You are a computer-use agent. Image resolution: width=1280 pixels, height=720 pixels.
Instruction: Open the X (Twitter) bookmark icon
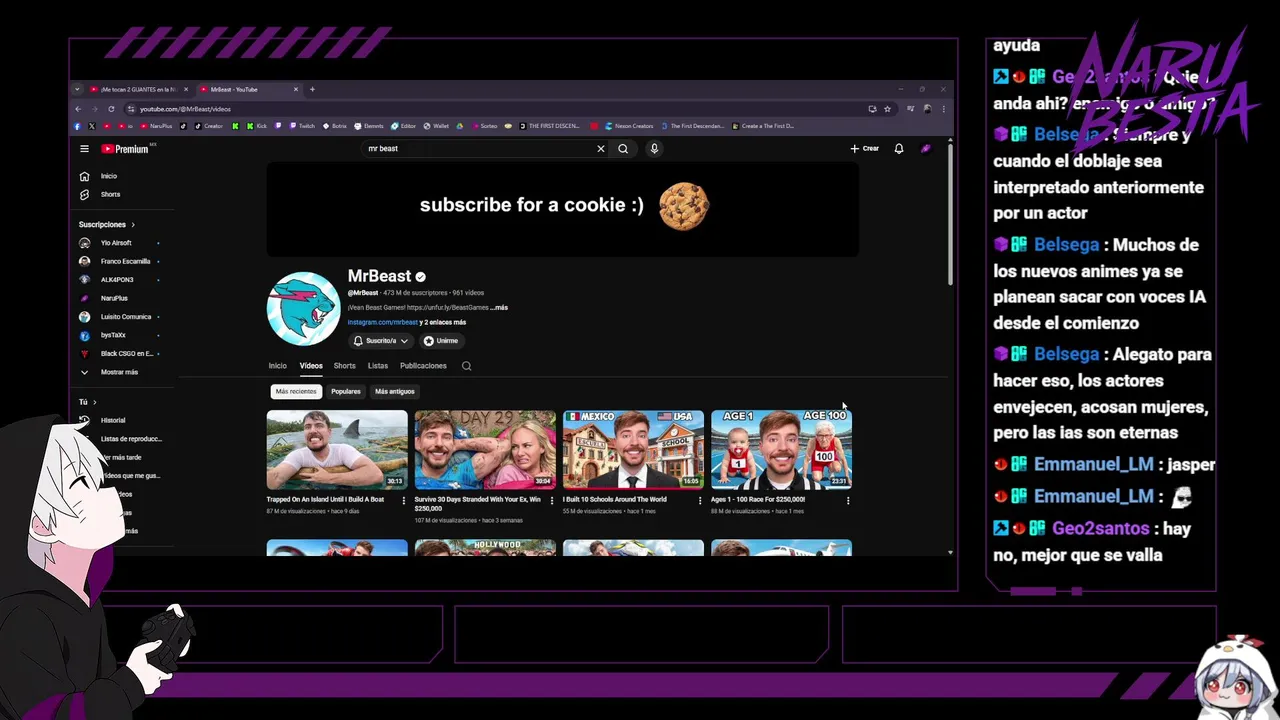(x=92, y=126)
